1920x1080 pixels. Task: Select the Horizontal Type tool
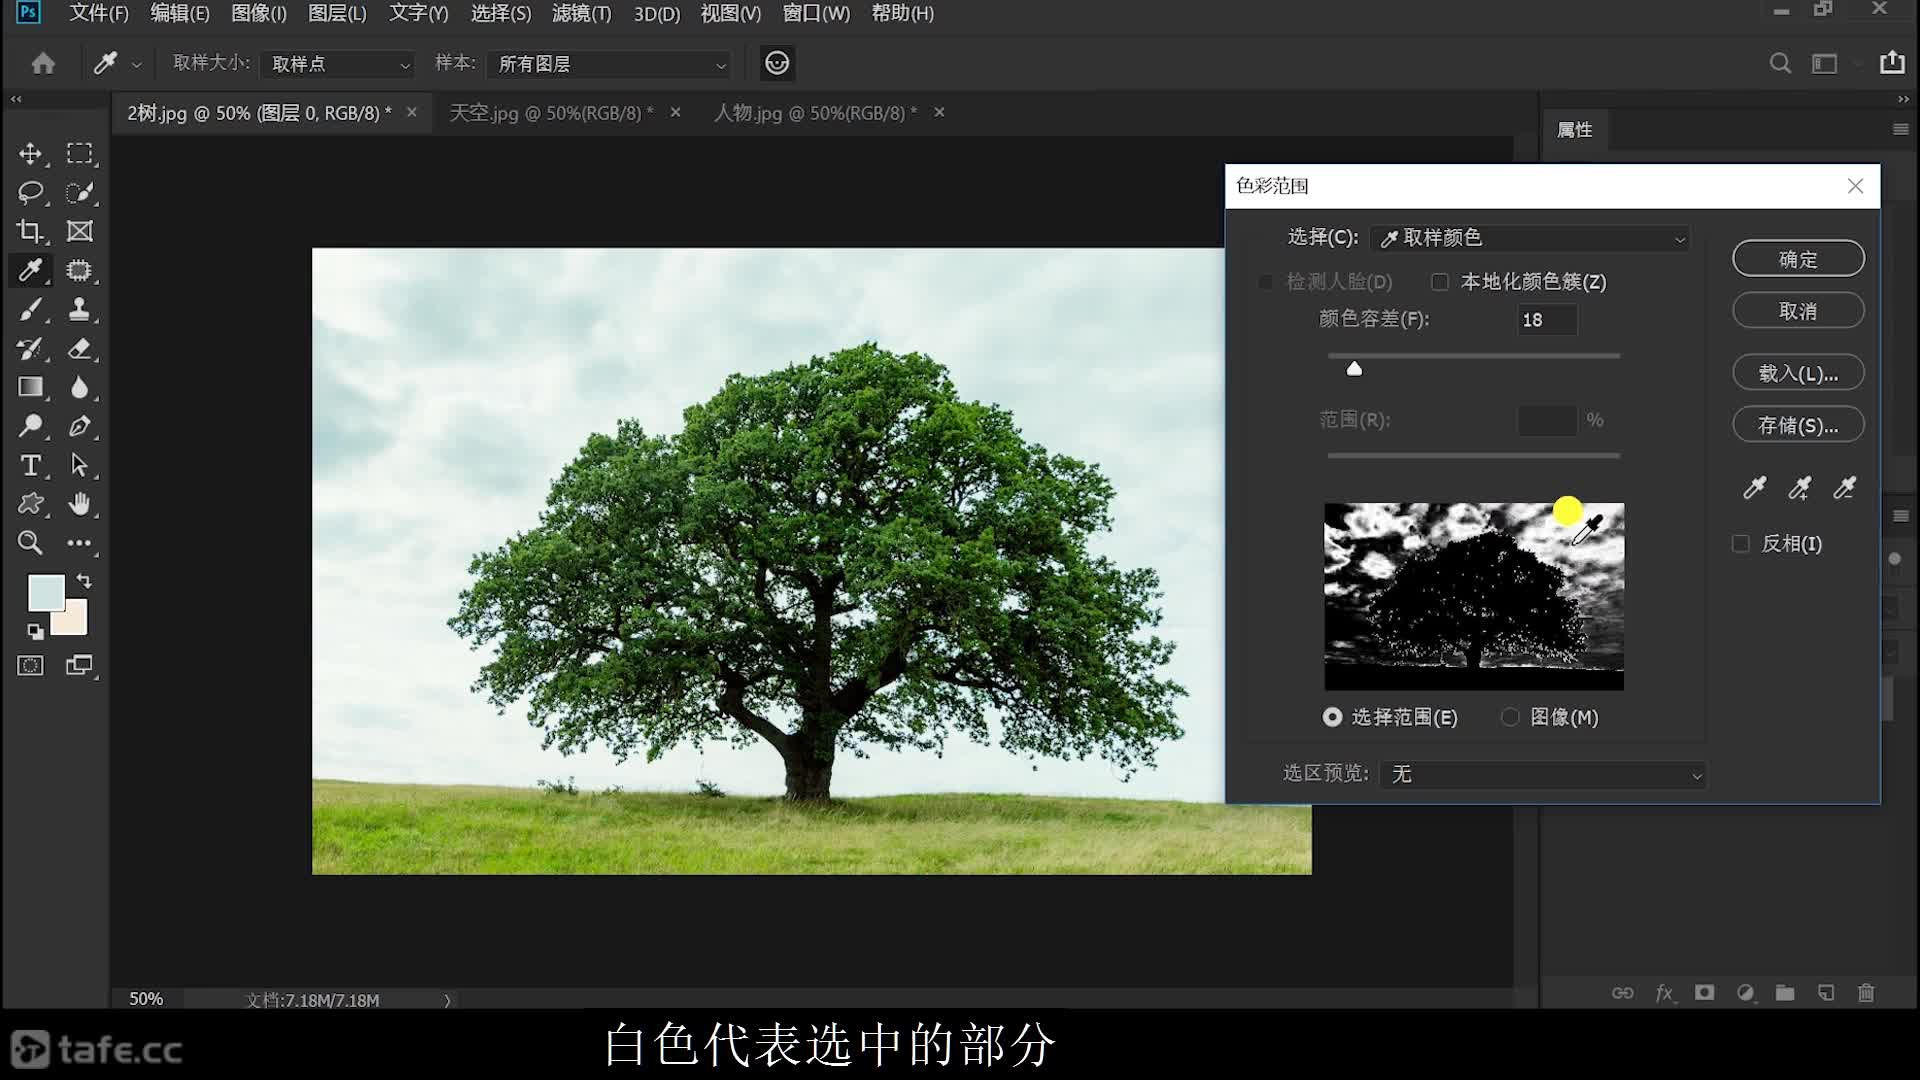click(x=30, y=465)
